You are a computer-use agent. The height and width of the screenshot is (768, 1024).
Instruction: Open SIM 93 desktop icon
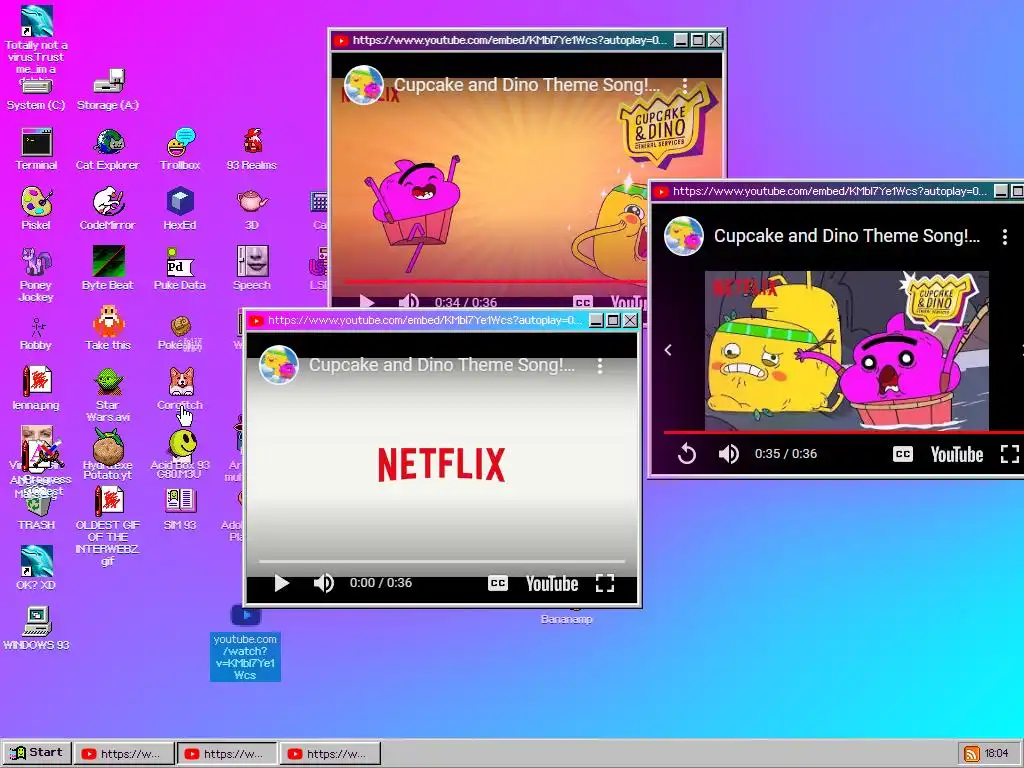click(x=180, y=508)
